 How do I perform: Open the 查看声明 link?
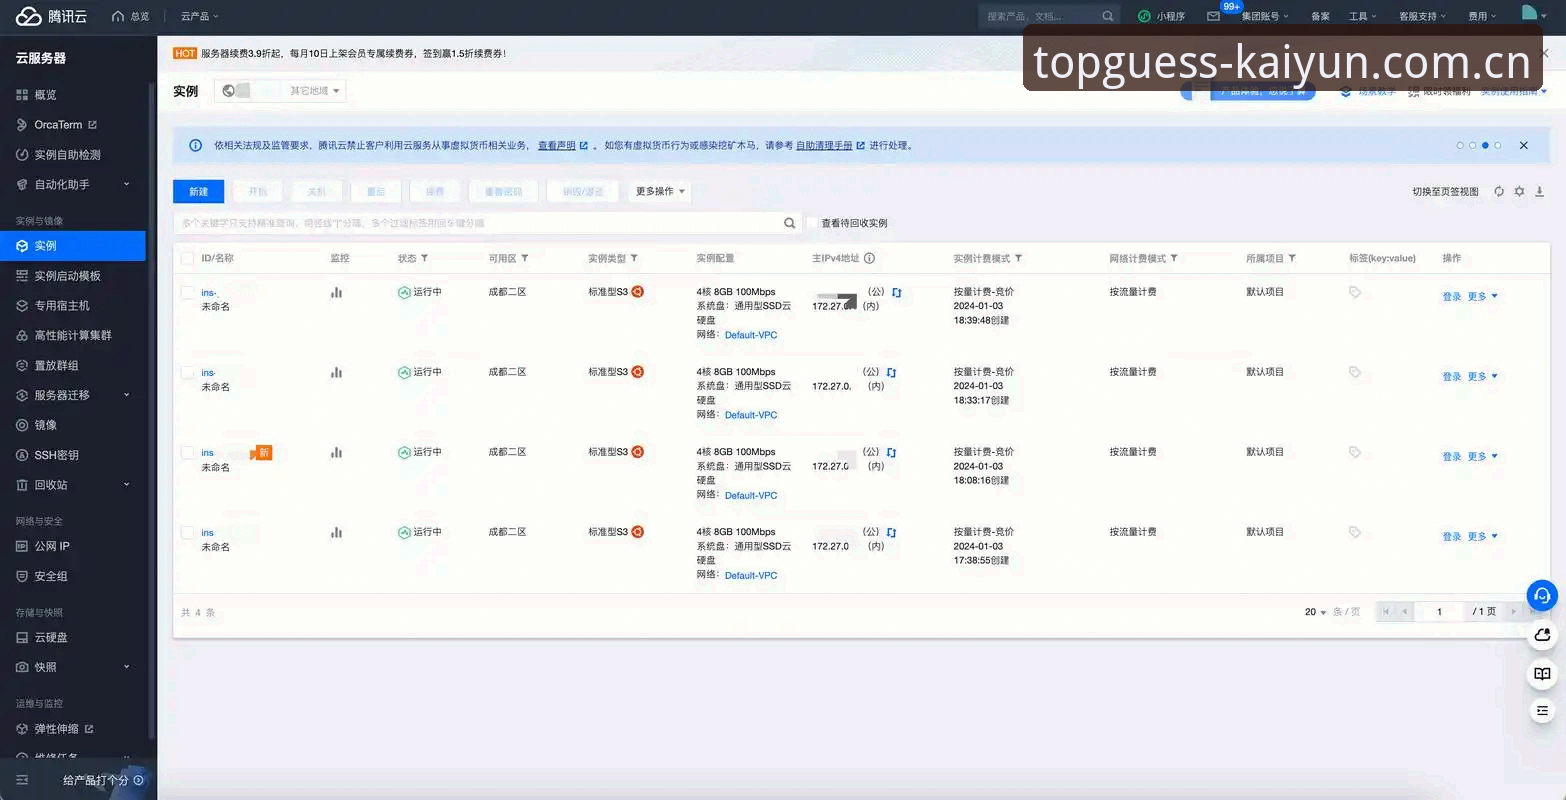pyautogui.click(x=557, y=145)
